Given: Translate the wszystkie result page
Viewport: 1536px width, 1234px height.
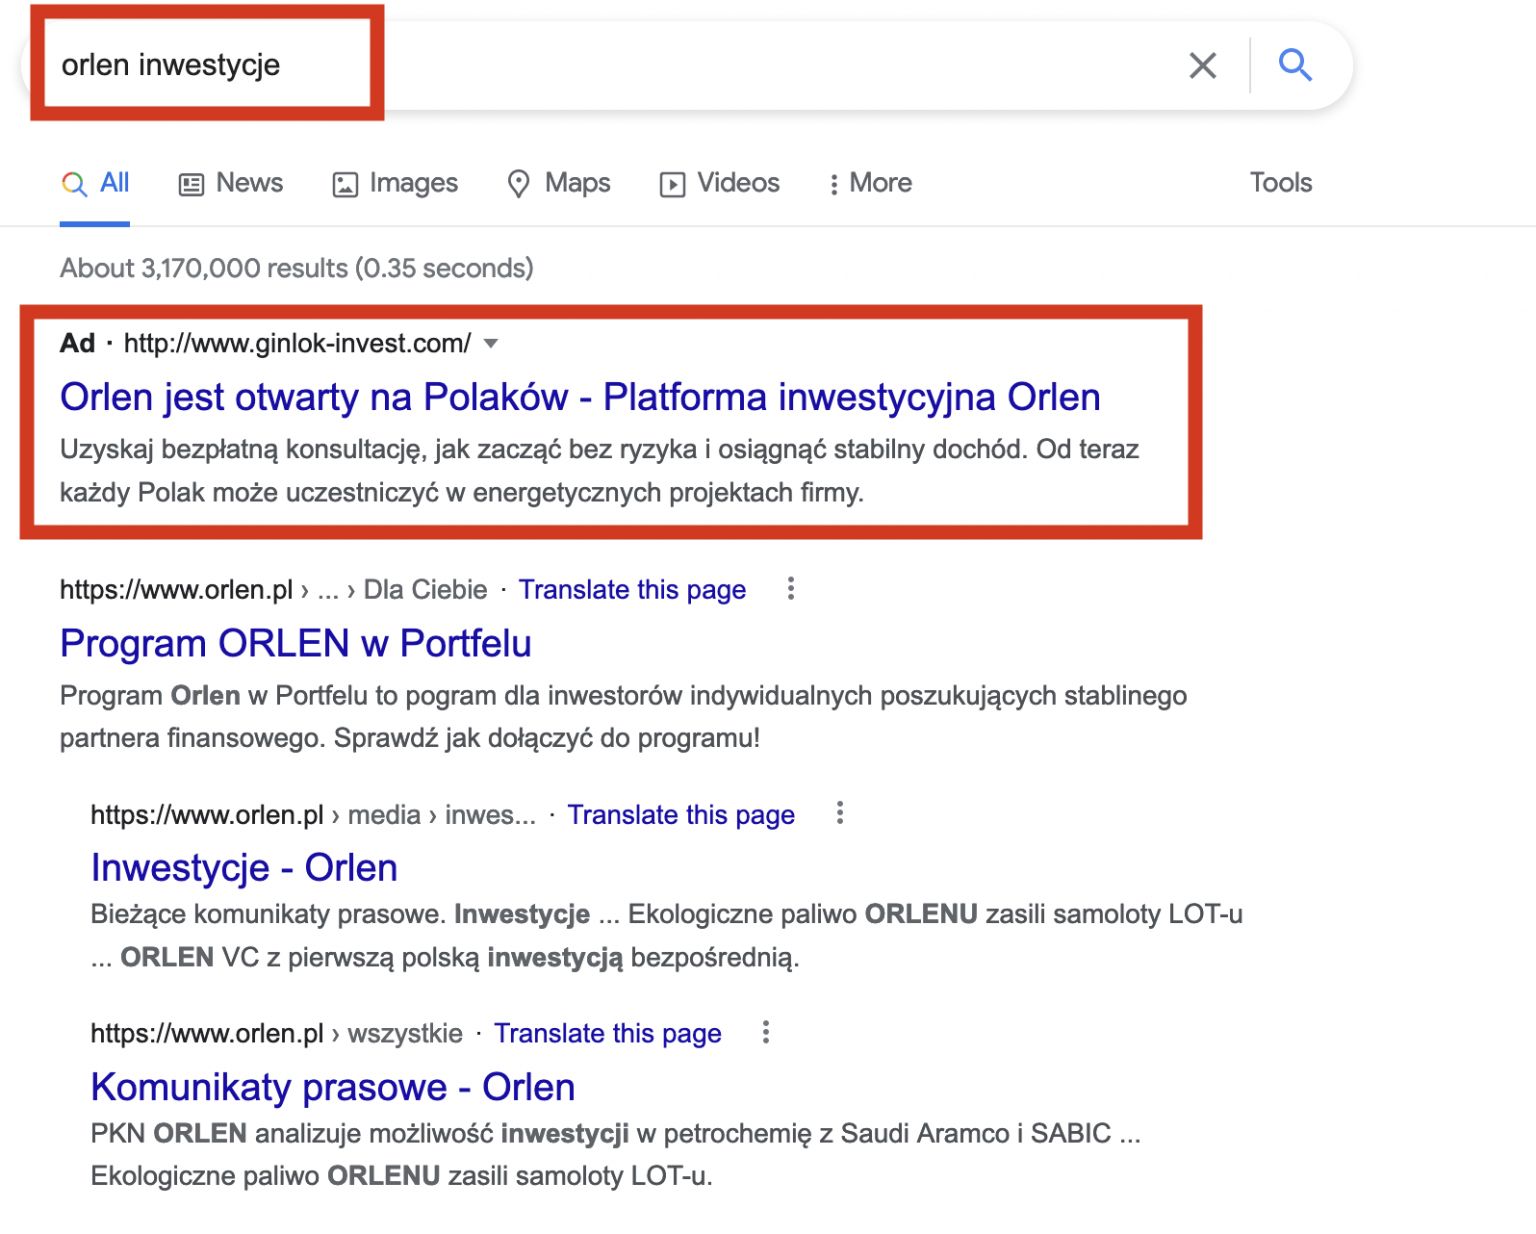Looking at the screenshot, I should point(607,1033).
